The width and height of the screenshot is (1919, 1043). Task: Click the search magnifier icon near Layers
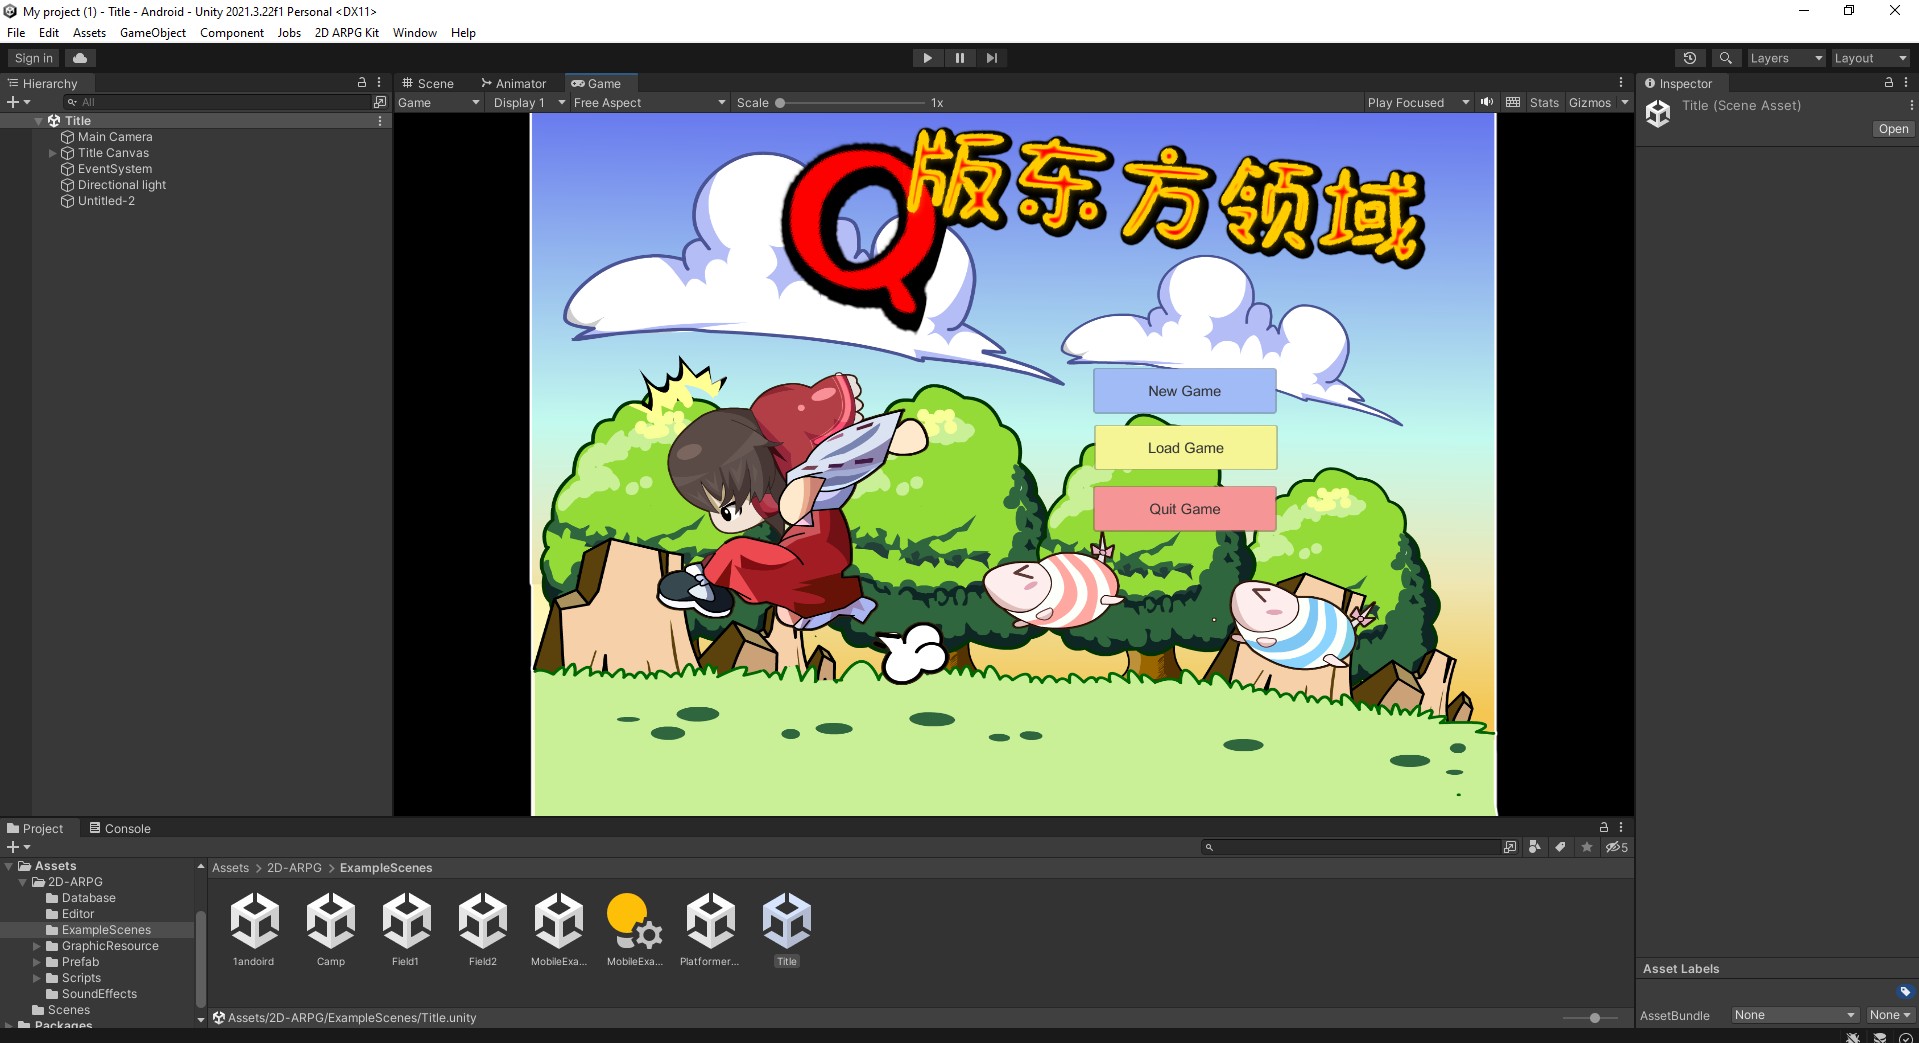(1726, 58)
